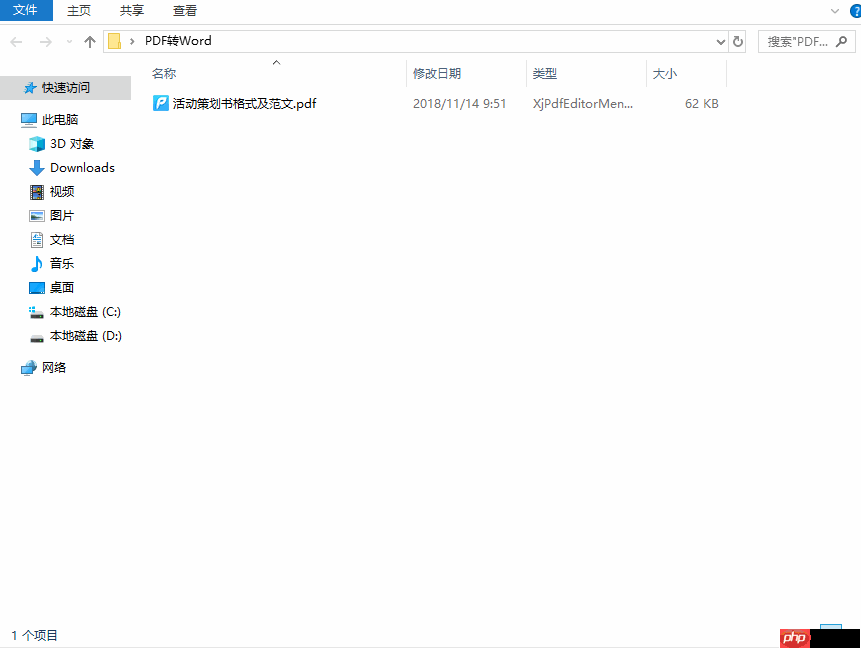Click the php icon in the taskbar
The height and width of the screenshot is (648, 861).
[795, 638]
